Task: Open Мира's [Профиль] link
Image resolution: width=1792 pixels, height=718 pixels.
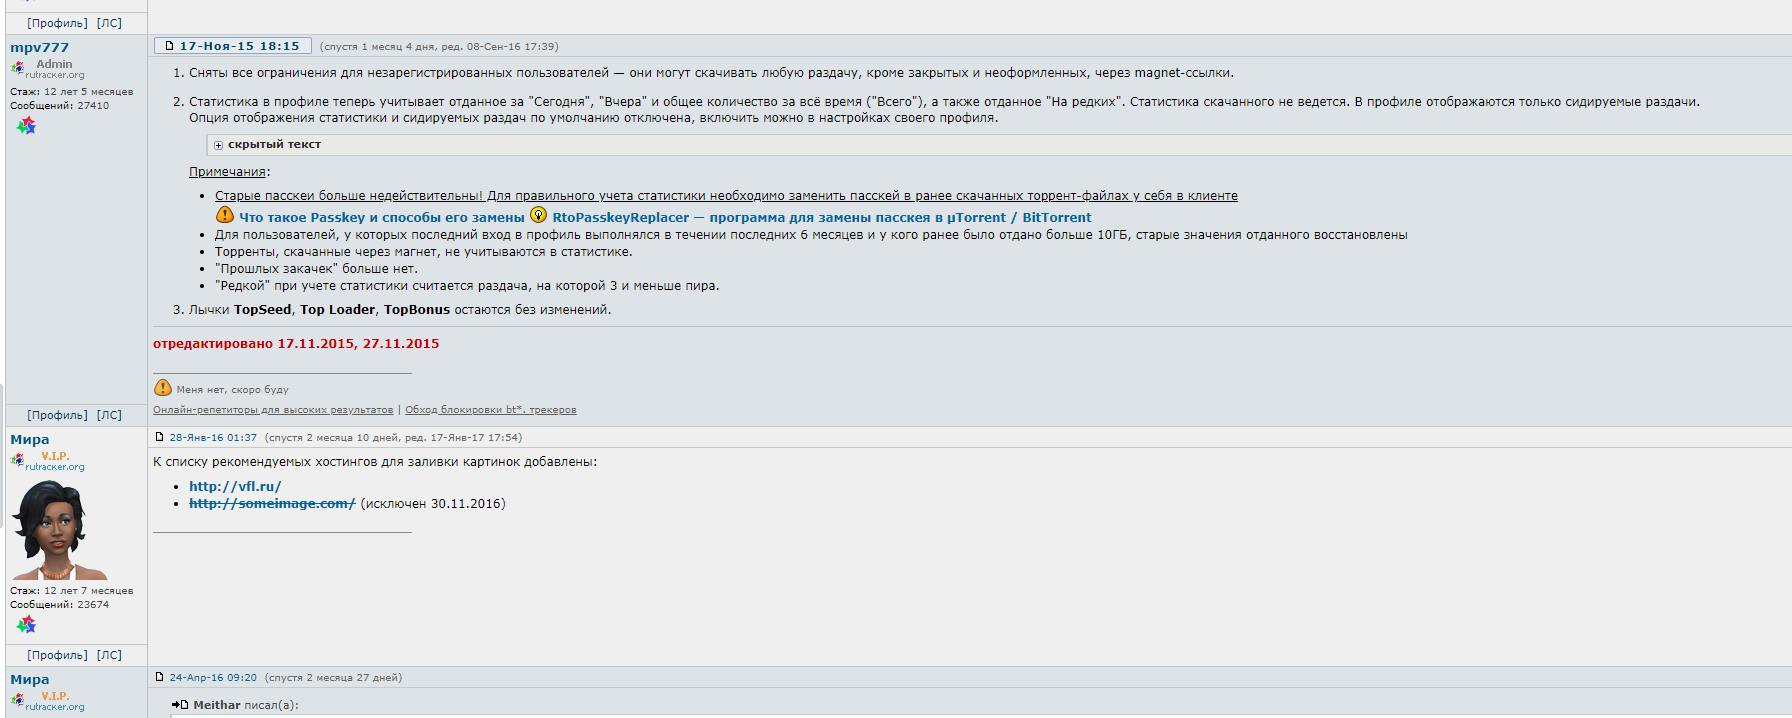Action: coord(57,655)
